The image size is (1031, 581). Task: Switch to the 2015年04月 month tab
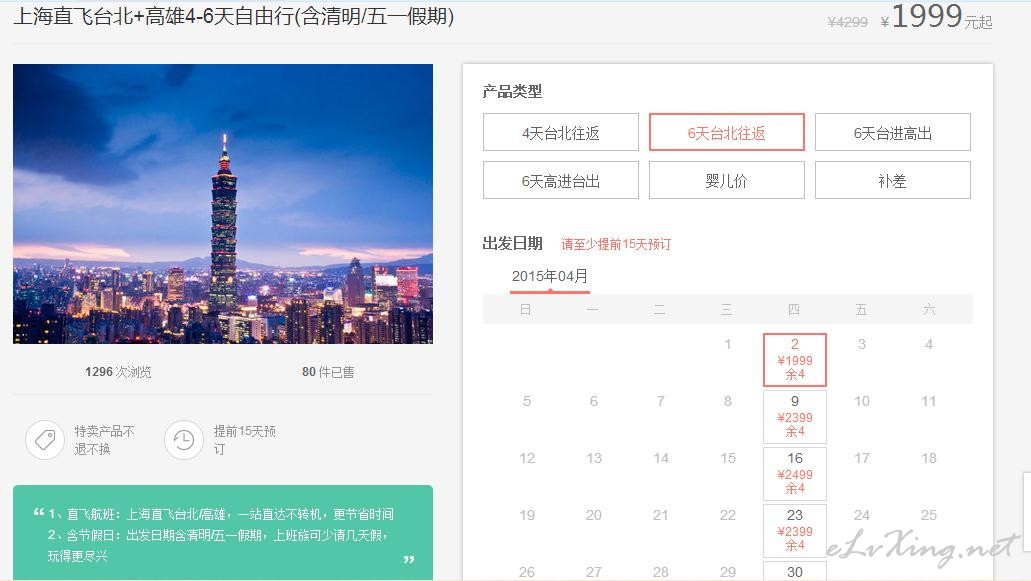click(549, 276)
